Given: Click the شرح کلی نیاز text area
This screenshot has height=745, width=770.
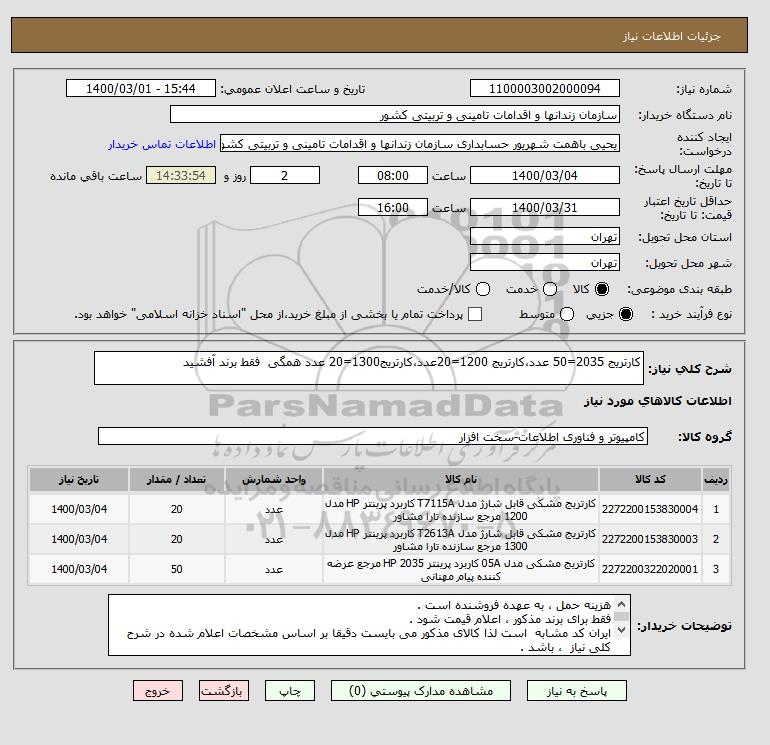Looking at the screenshot, I should (369, 368).
